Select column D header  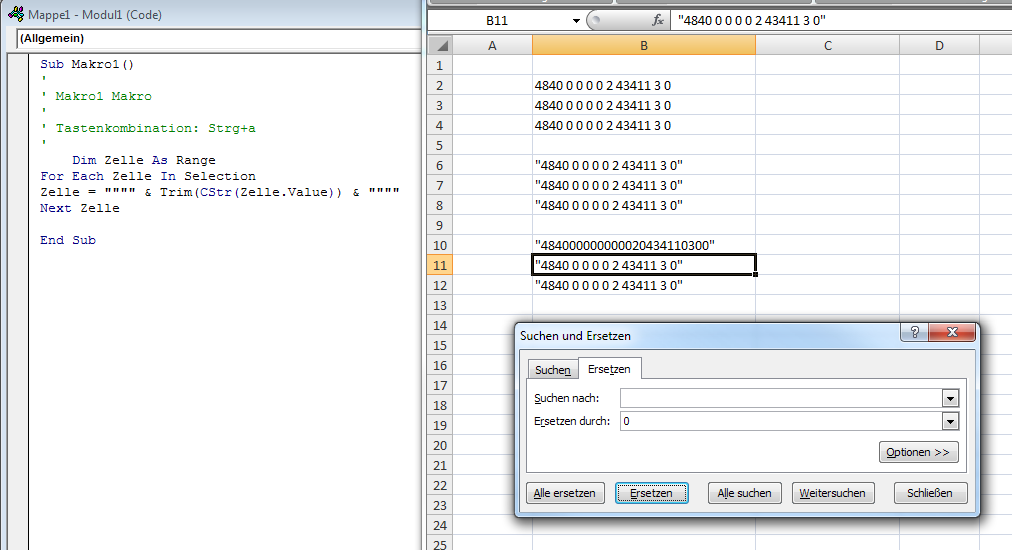(x=939, y=46)
